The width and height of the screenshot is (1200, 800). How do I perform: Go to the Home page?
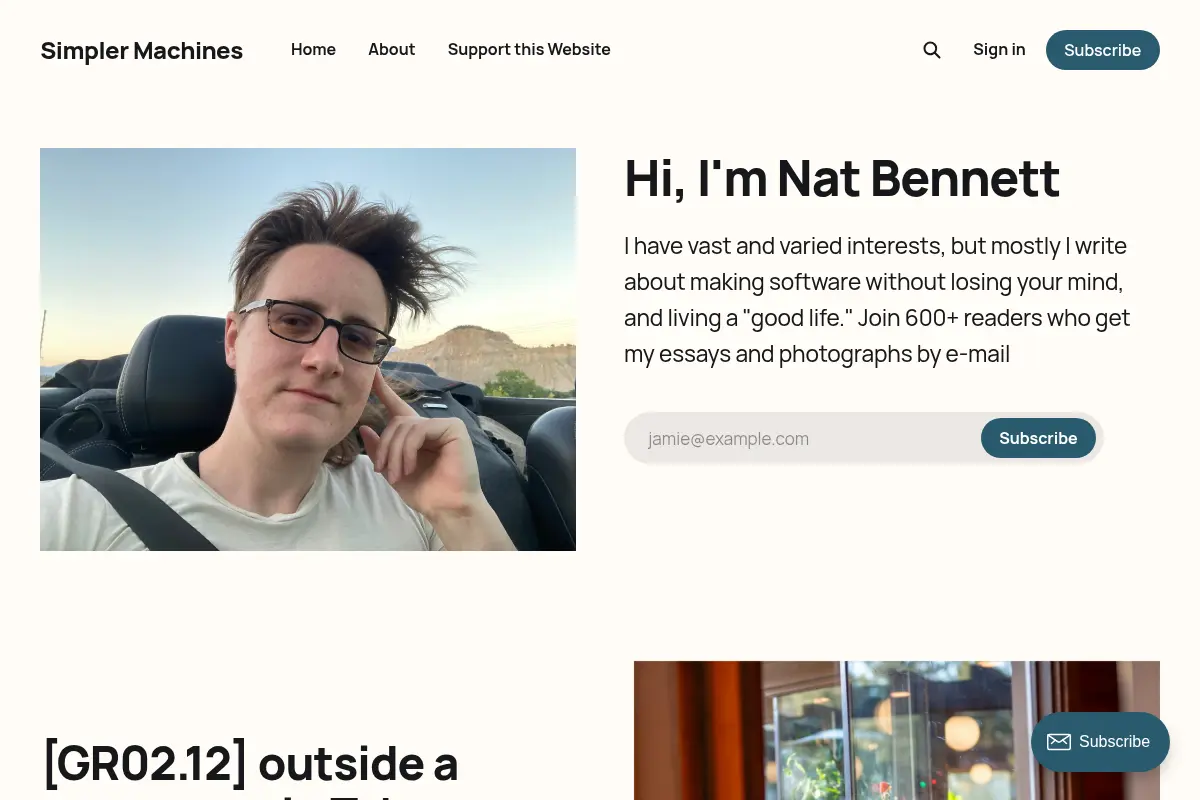[313, 50]
